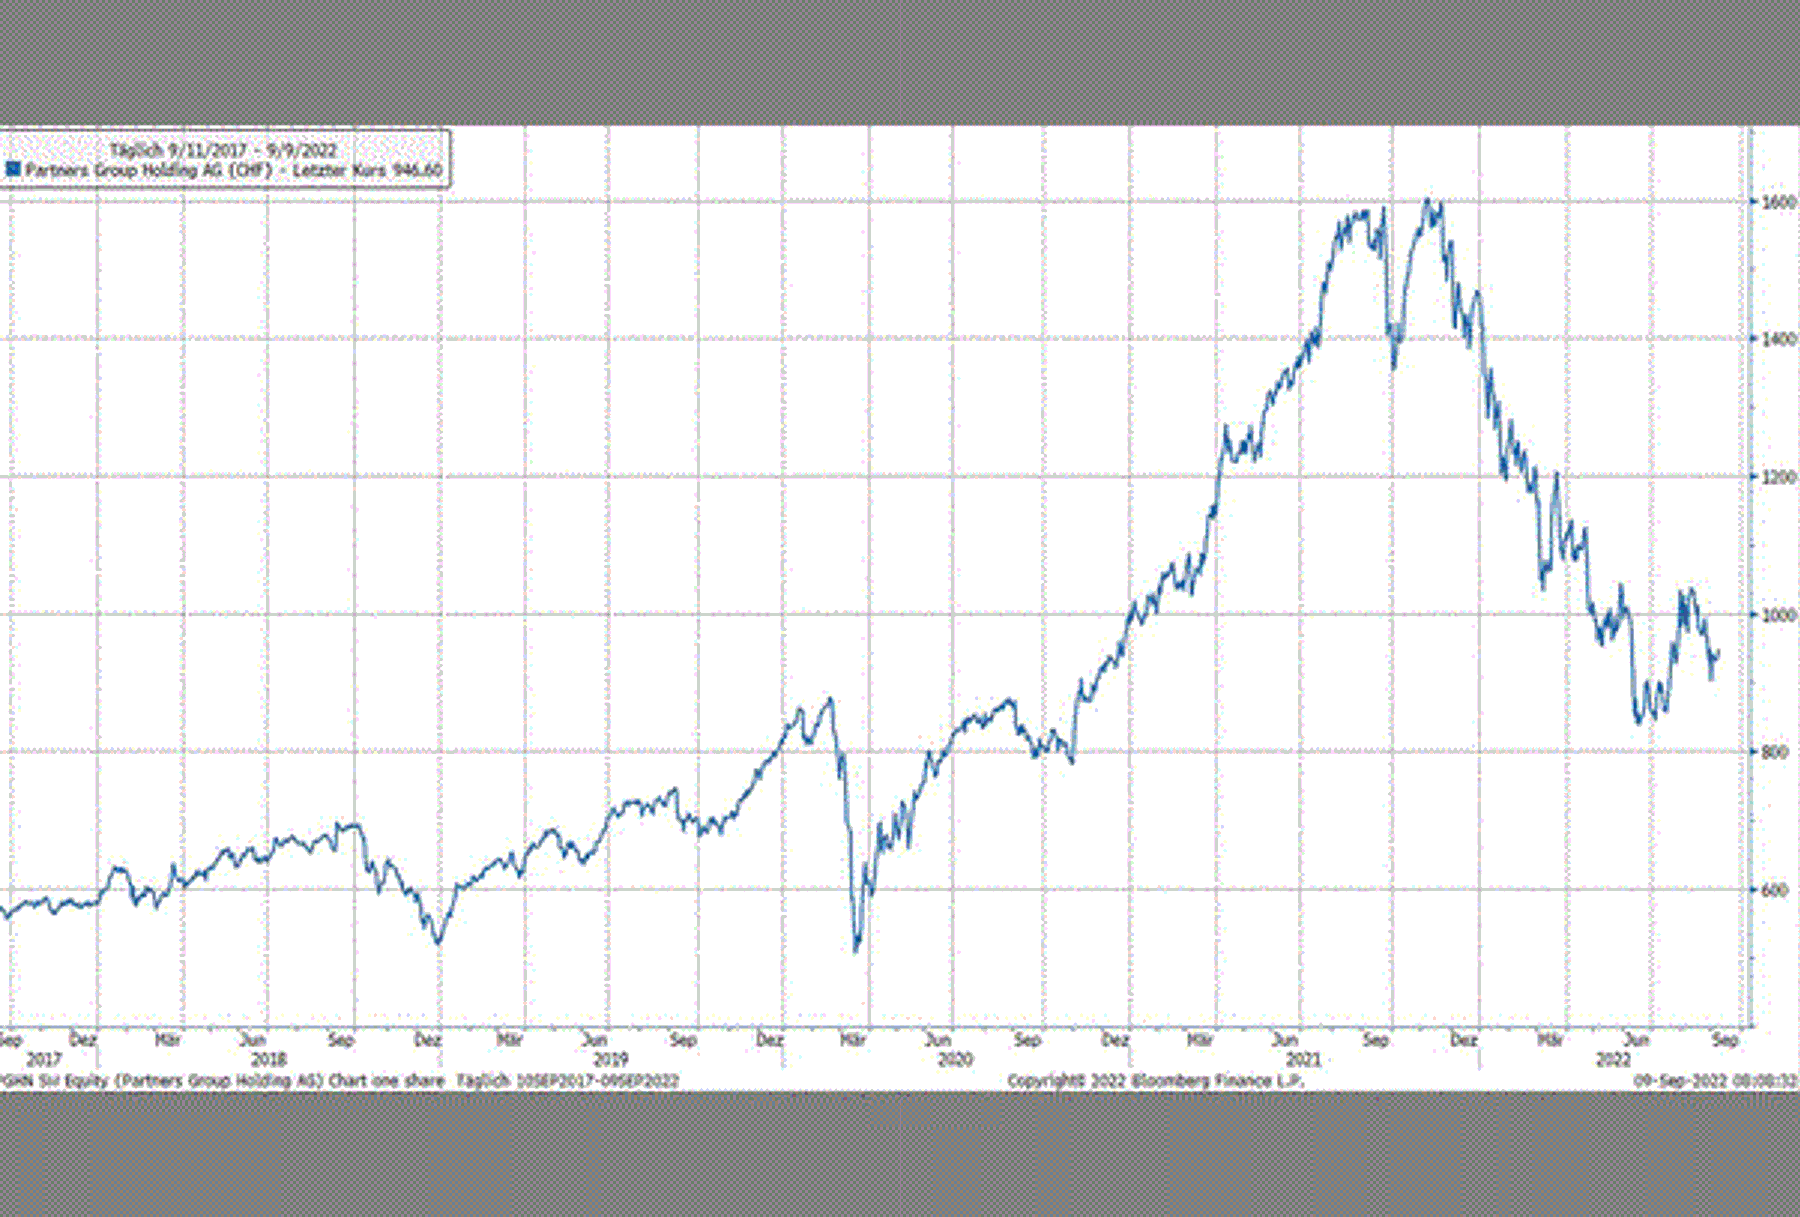This screenshot has width=1800, height=1217.
Task: Click the Copyright 2022 Bloomberg Finance L.P. text
Action: click(1155, 1081)
